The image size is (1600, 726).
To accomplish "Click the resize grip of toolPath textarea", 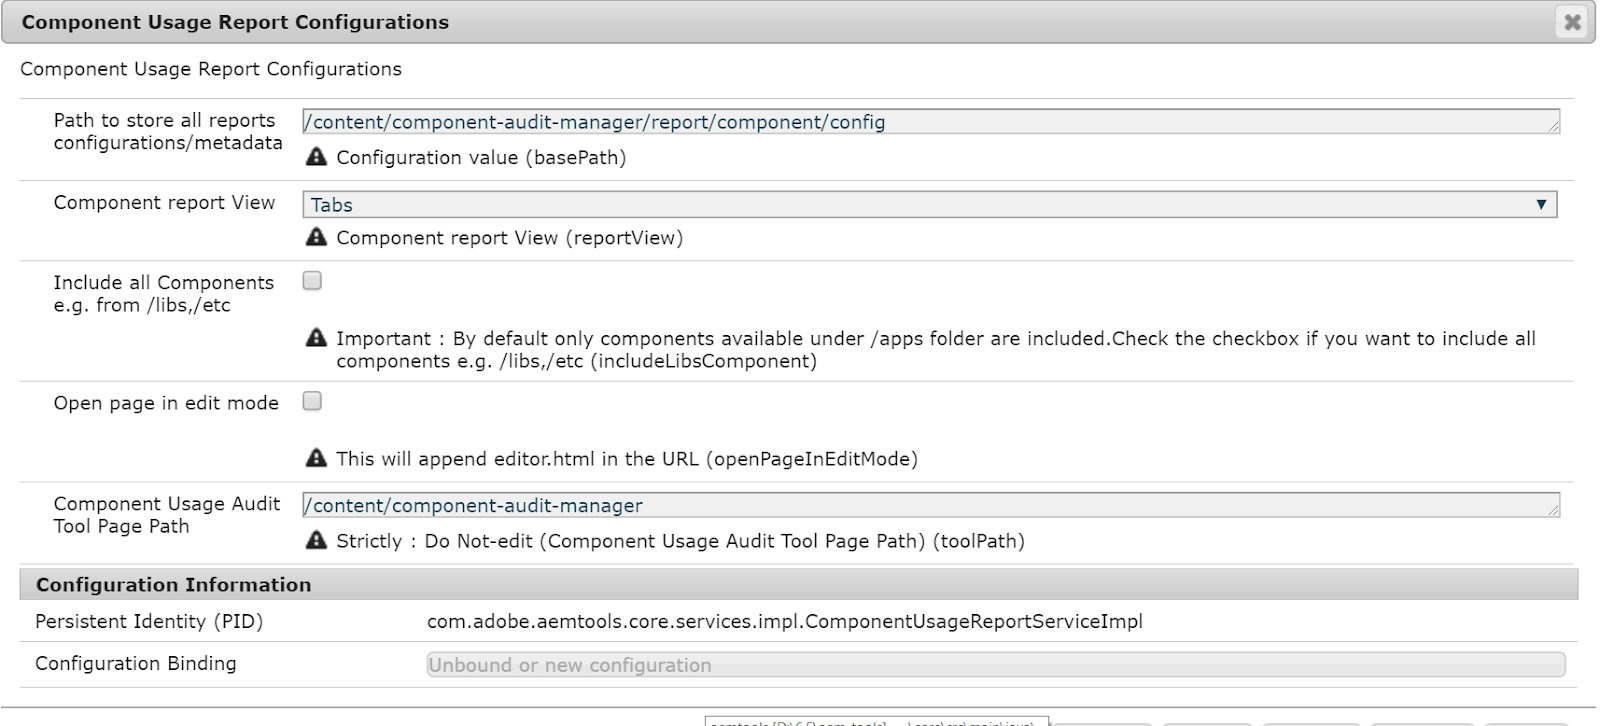I will (x=1553, y=511).
